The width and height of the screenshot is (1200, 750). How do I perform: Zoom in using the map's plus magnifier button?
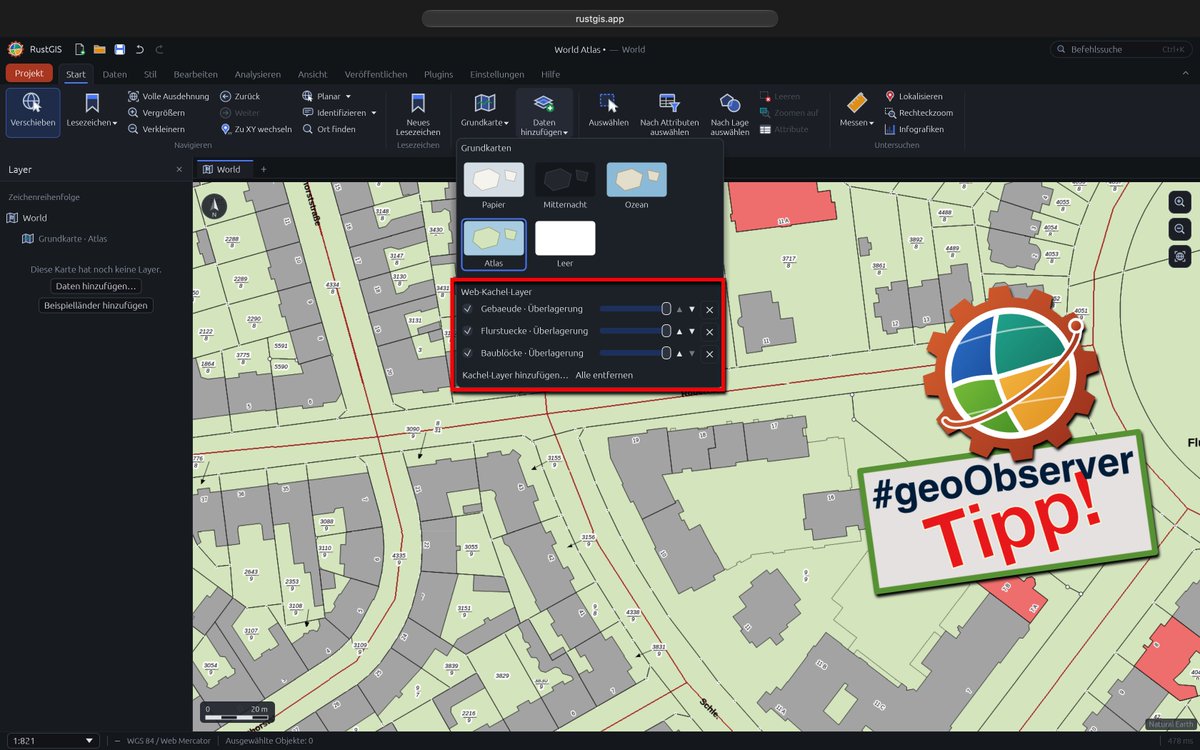tap(1180, 202)
